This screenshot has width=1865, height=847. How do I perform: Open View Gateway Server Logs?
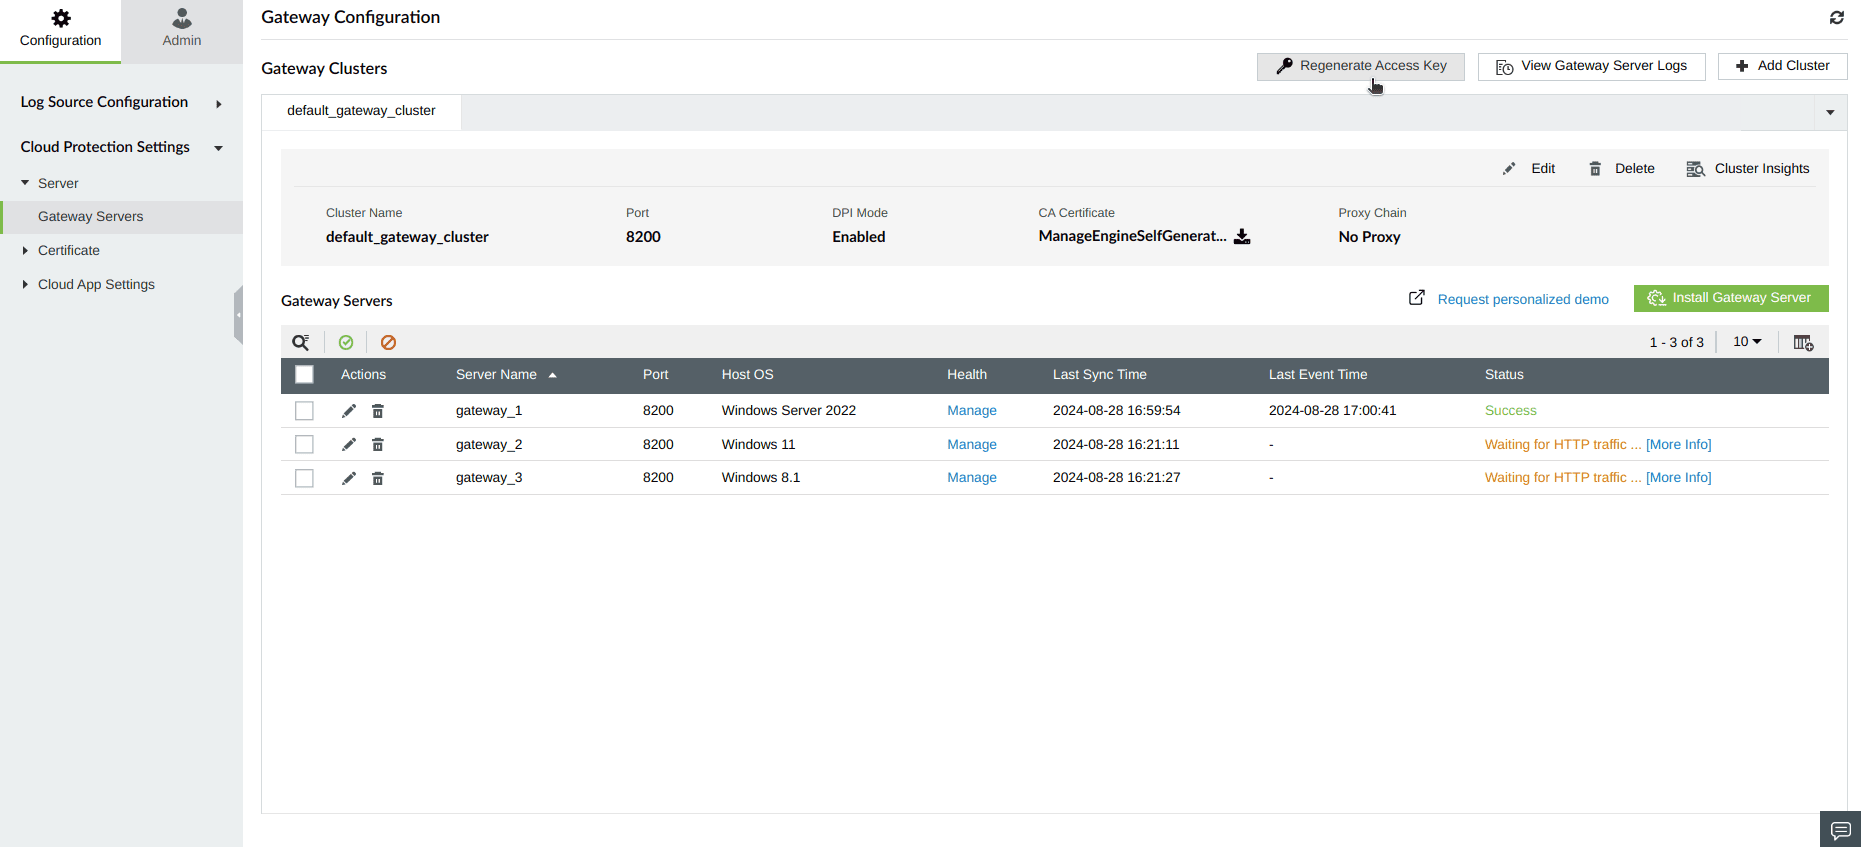(x=1591, y=66)
